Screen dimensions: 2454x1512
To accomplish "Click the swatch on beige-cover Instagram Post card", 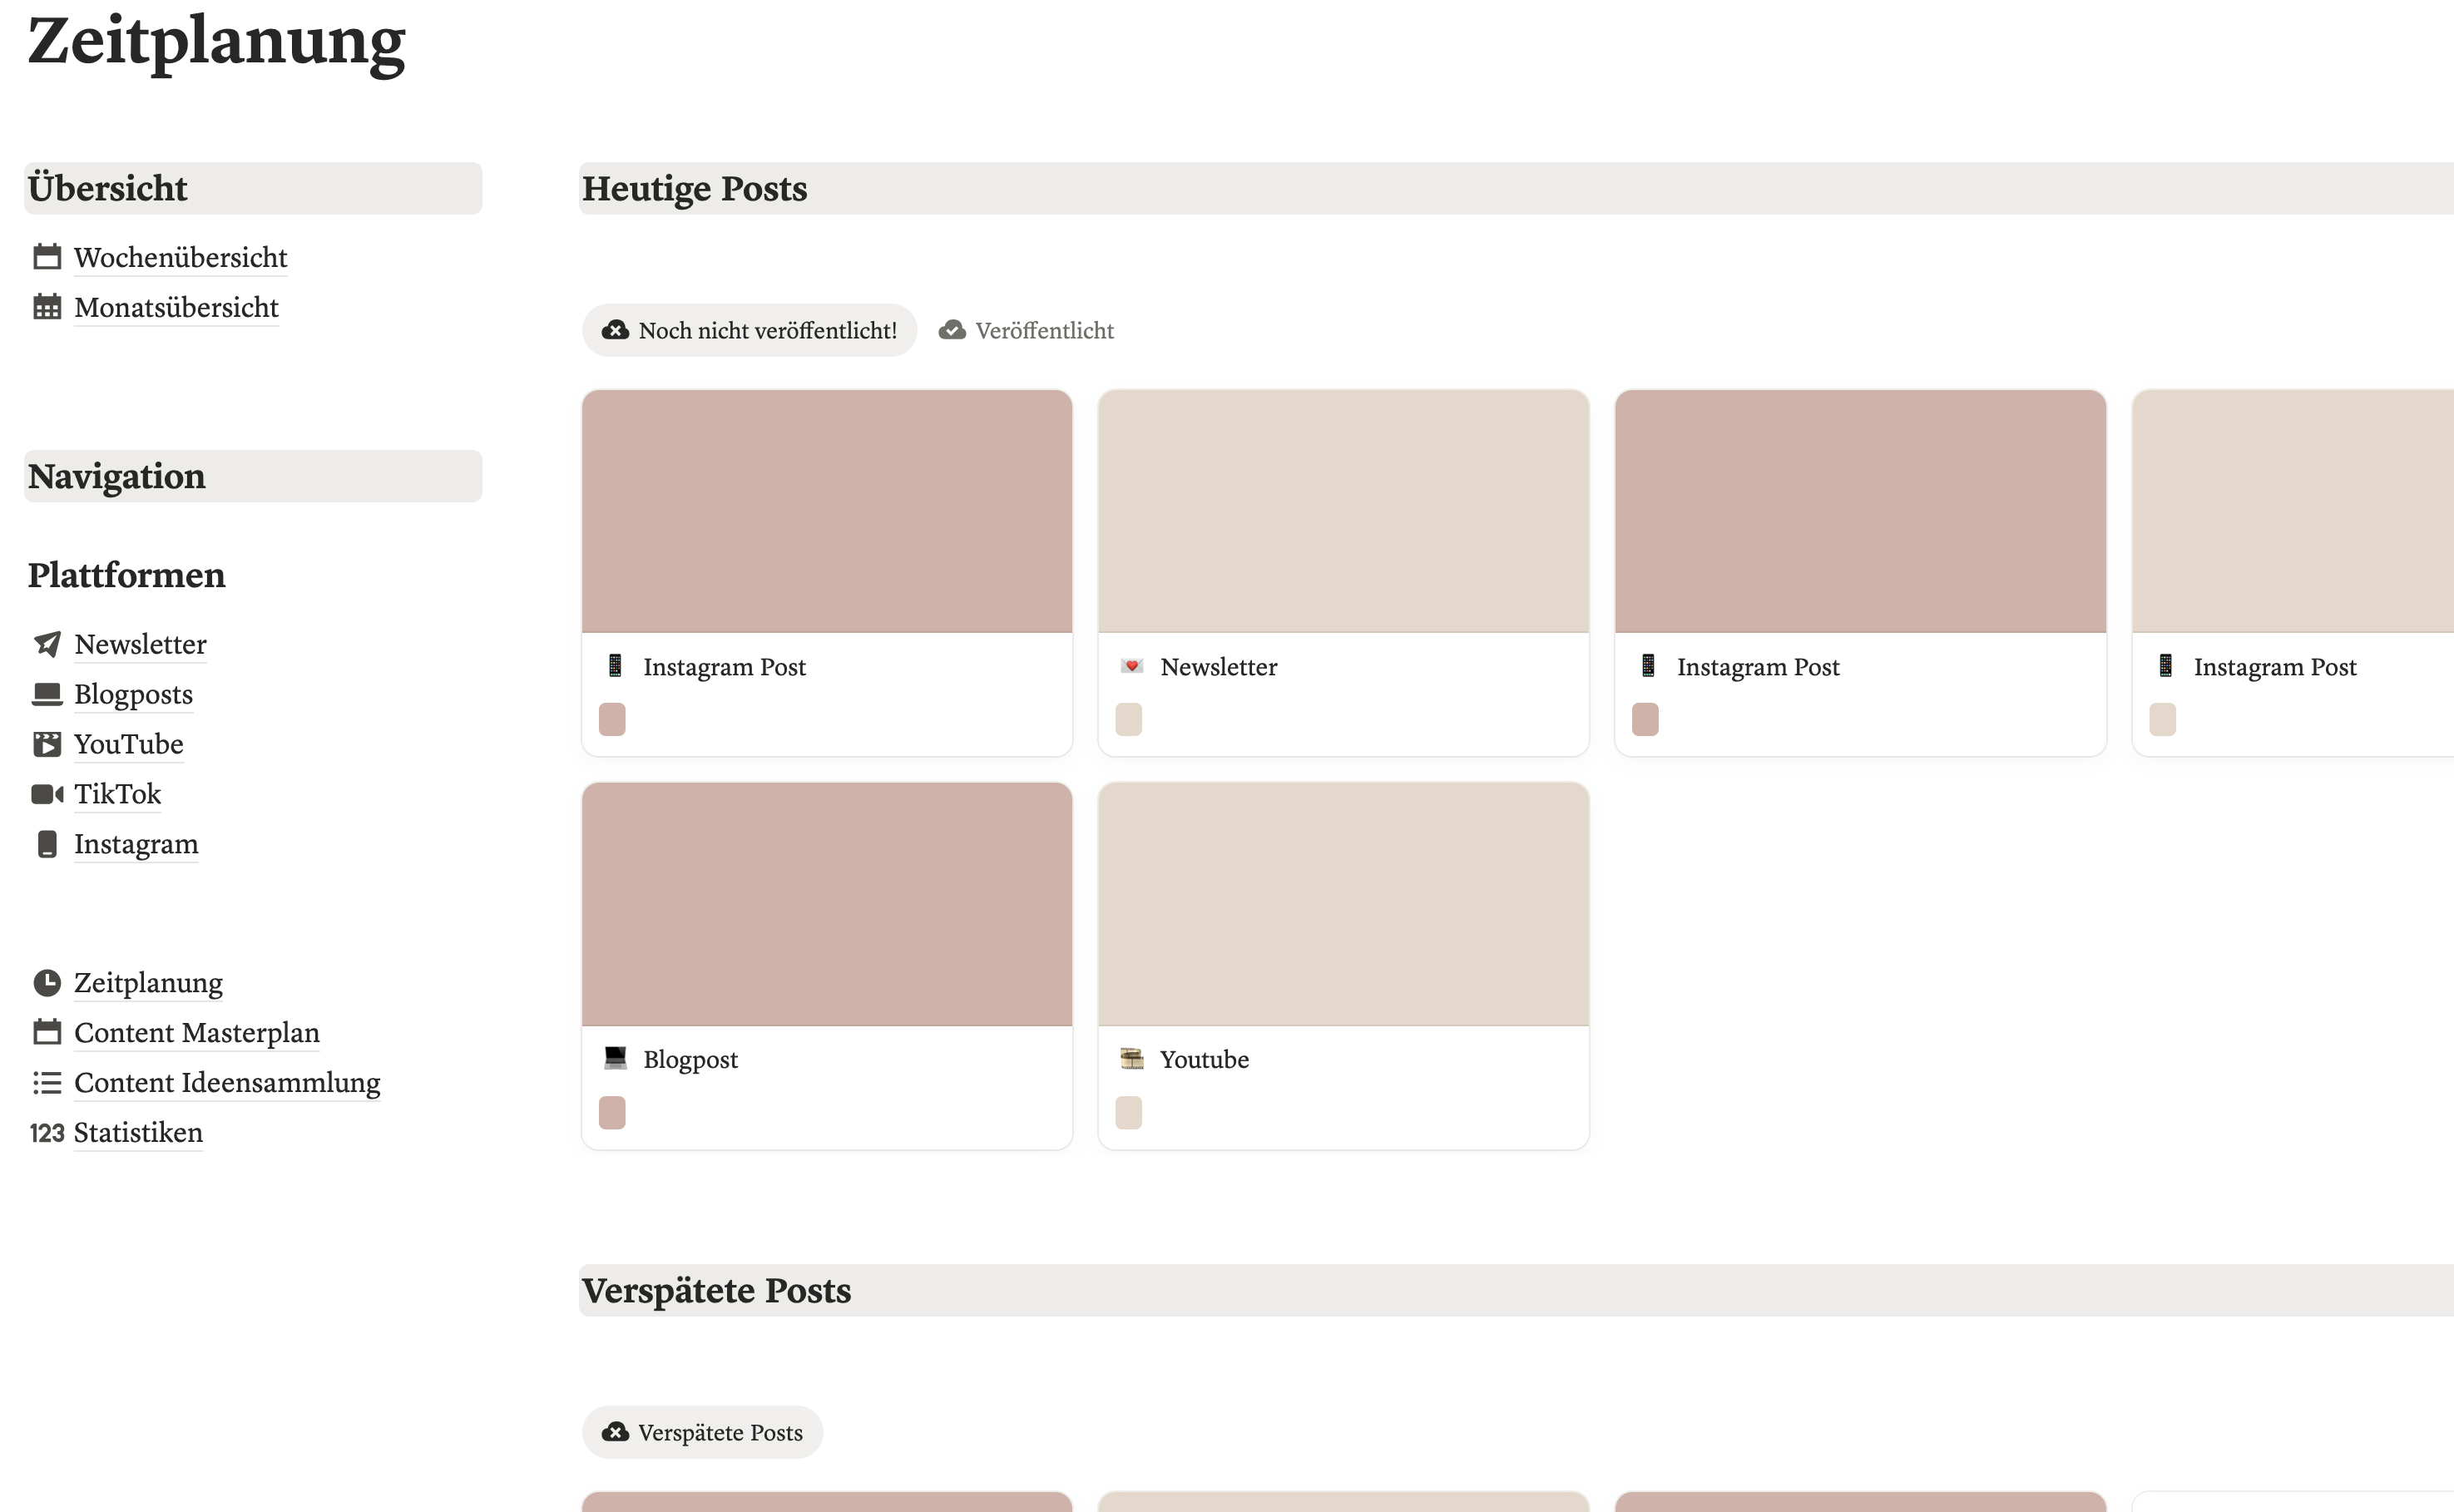I will [x=2163, y=719].
